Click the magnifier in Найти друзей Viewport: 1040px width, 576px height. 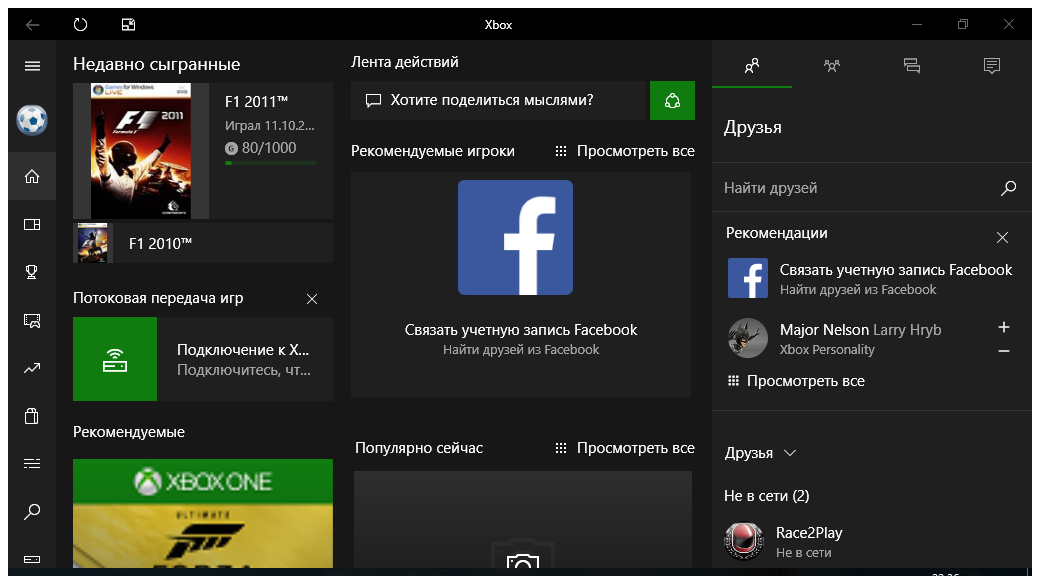pos(1008,188)
